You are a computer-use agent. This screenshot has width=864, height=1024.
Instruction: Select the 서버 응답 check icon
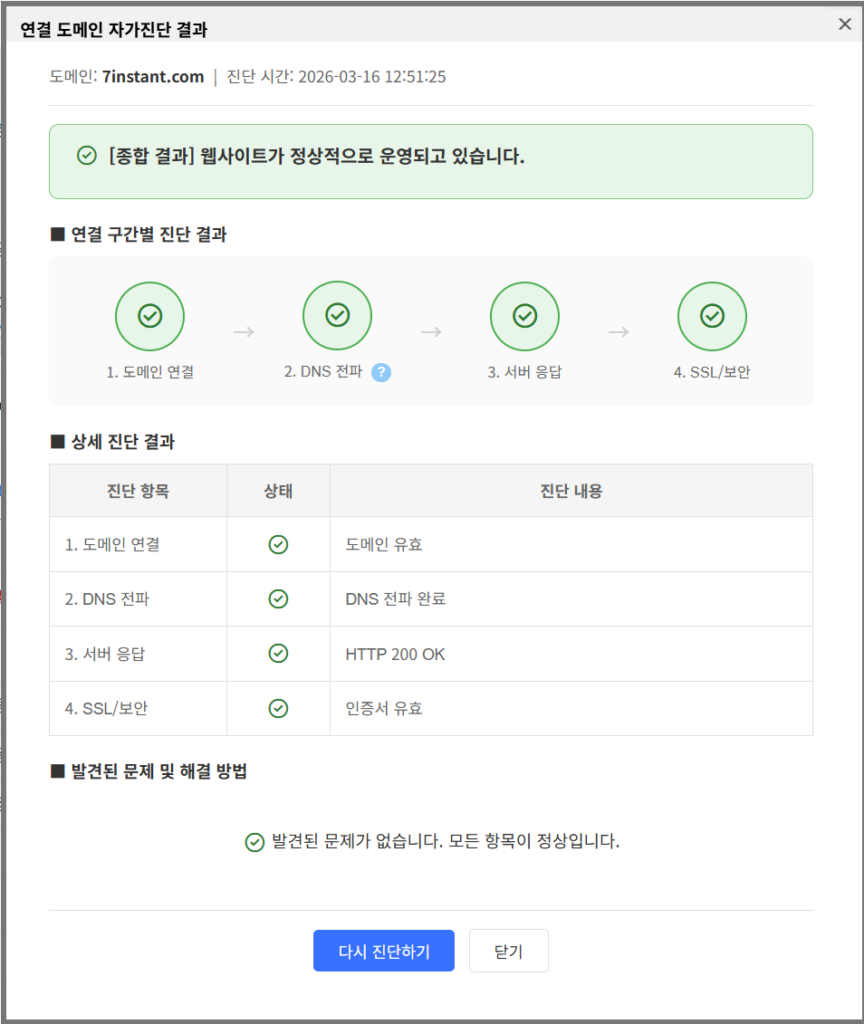pyautogui.click(x=524, y=315)
